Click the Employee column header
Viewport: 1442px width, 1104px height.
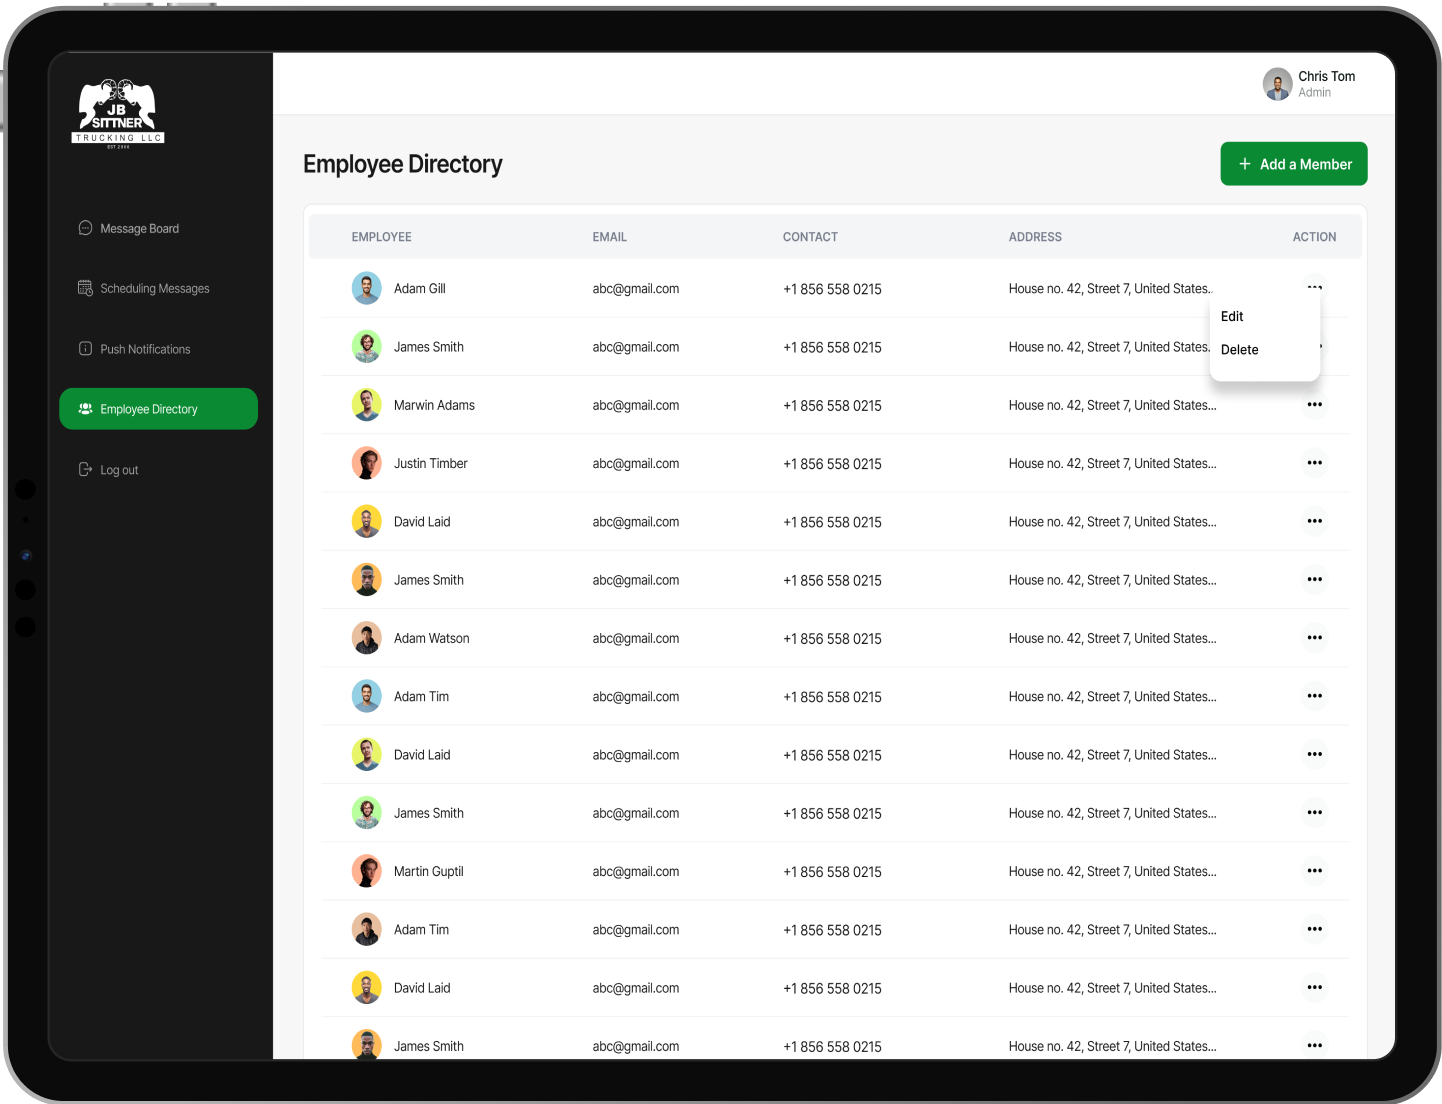coord(381,237)
